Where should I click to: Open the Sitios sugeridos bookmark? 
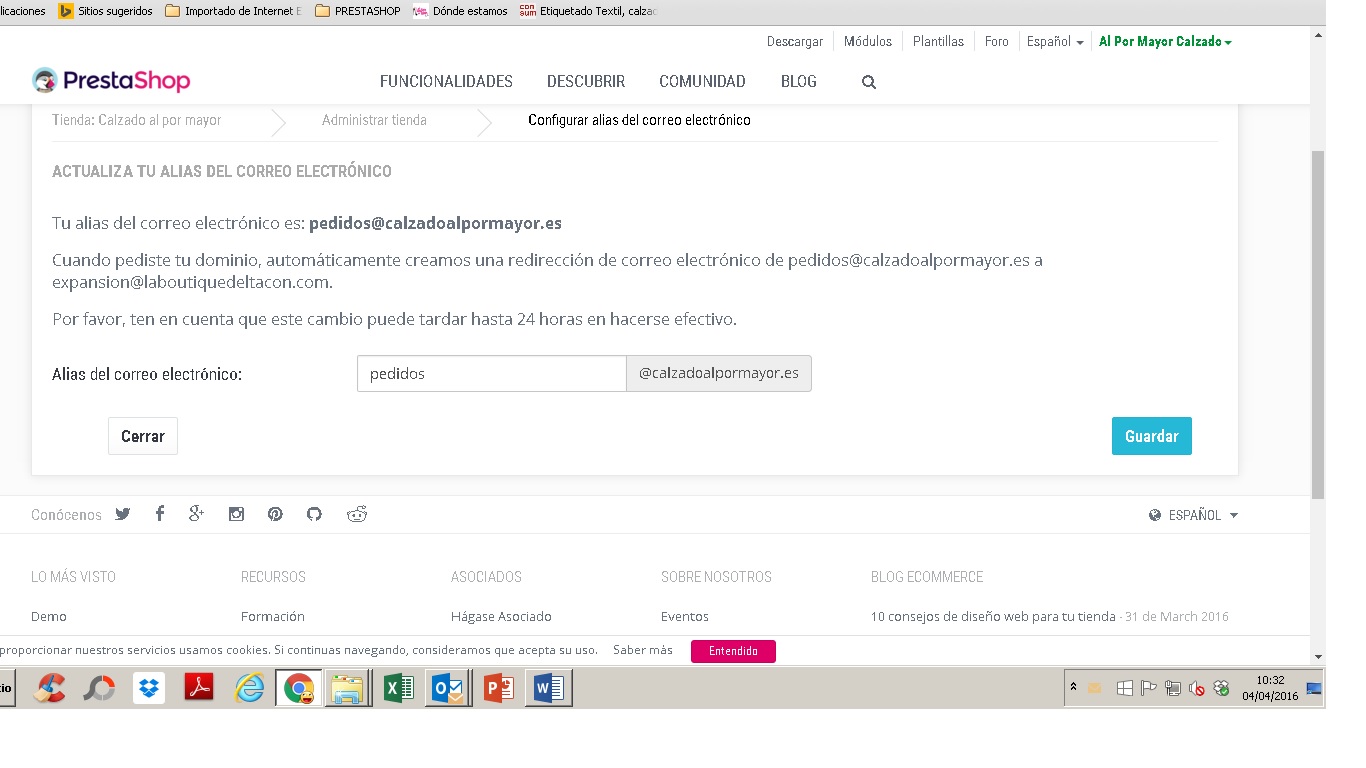[106, 12]
